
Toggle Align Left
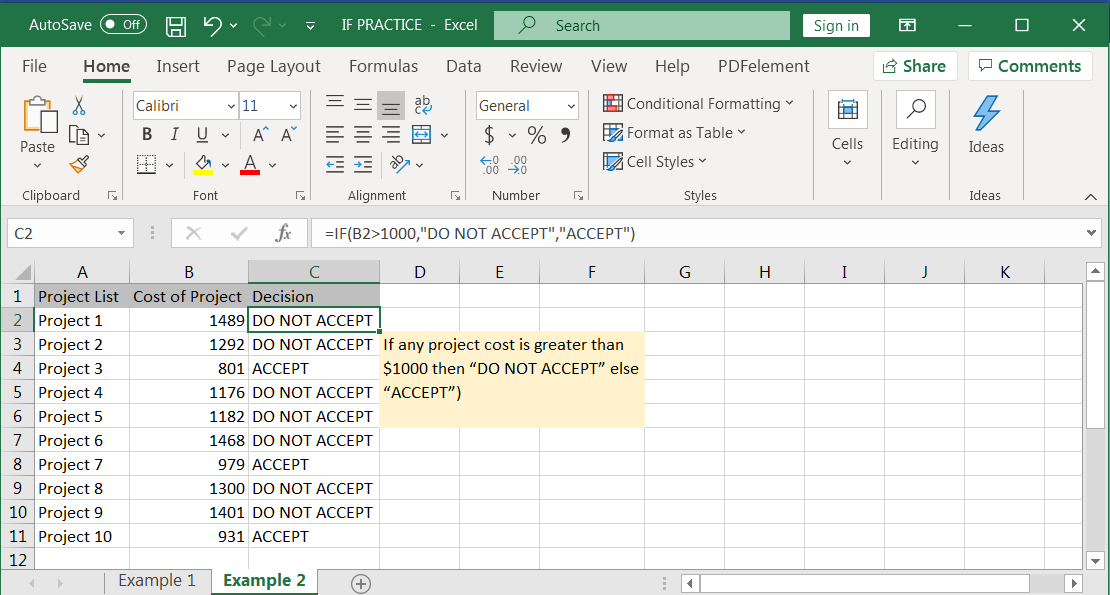coord(335,134)
